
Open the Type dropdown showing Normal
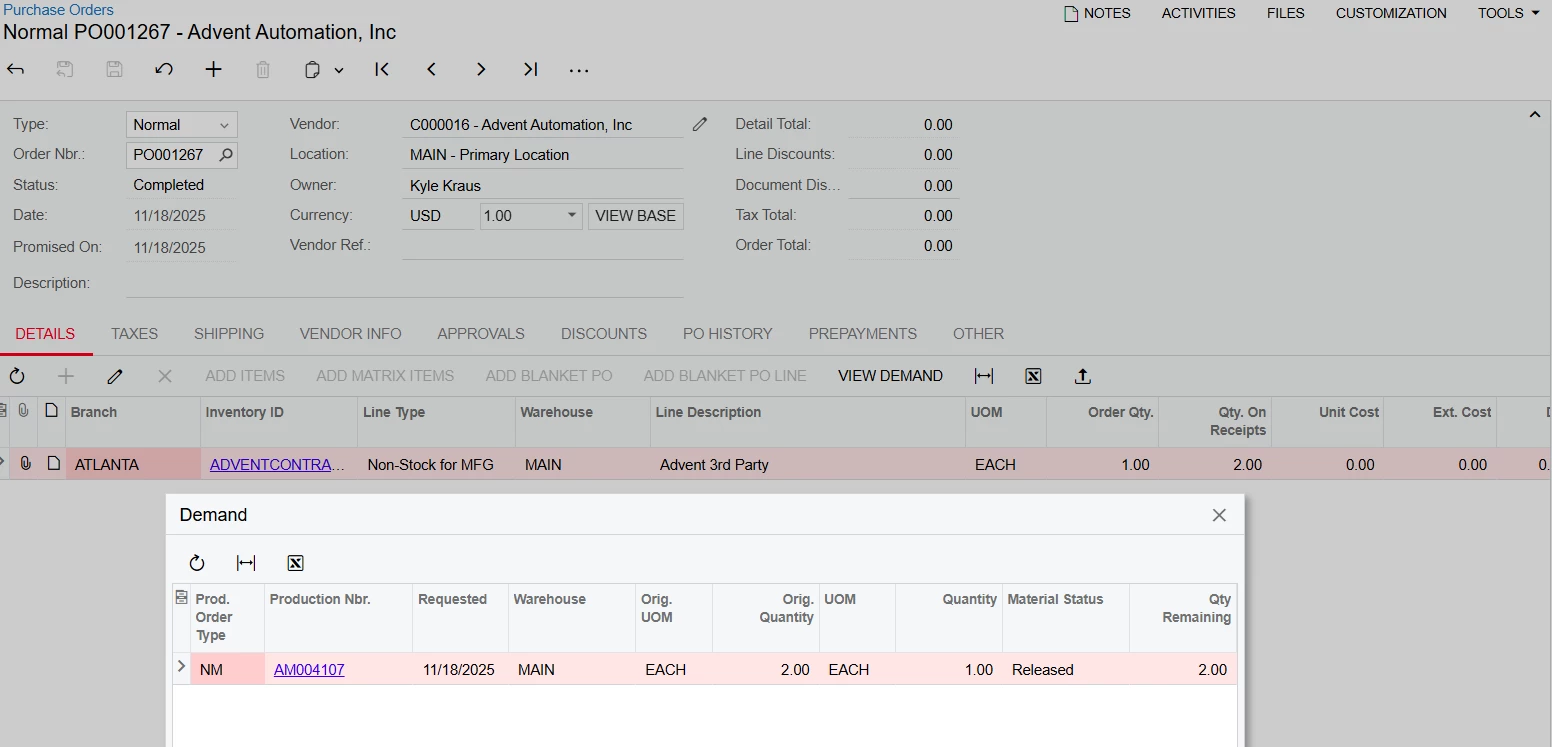click(x=182, y=125)
